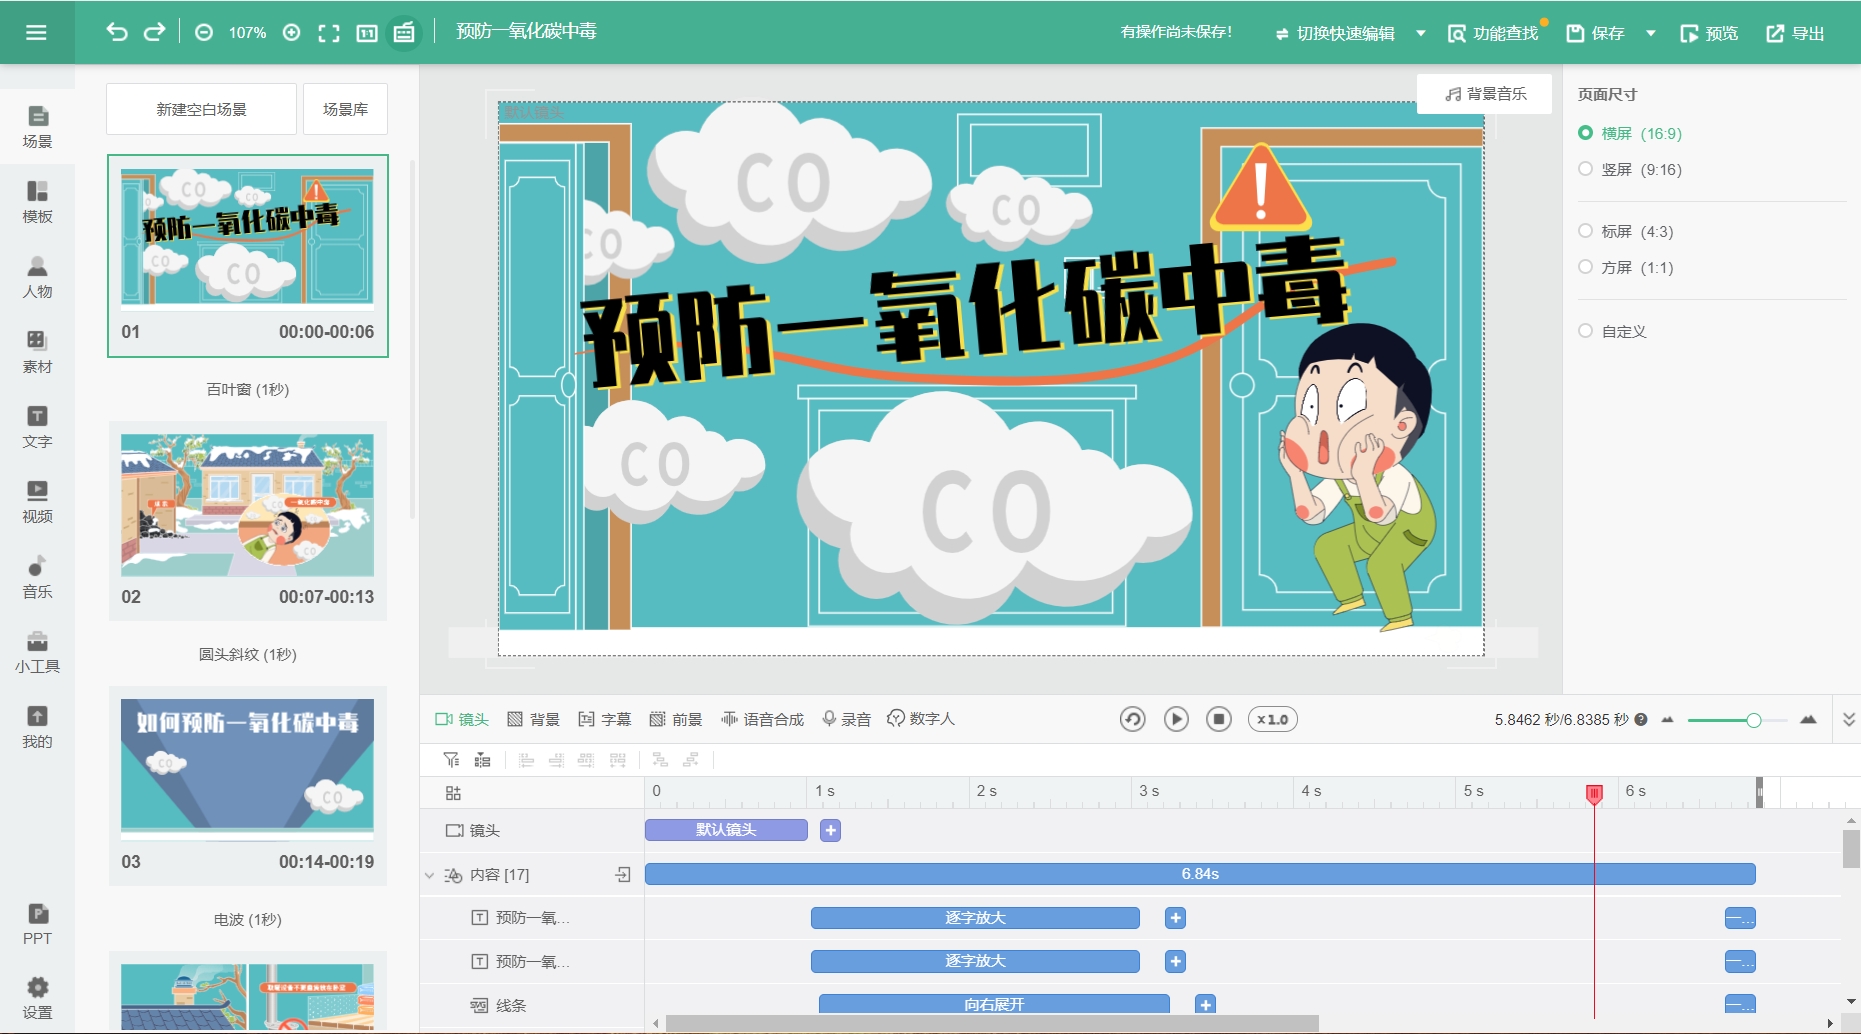Open the 录音 tab
This screenshot has width=1861, height=1034.
point(846,719)
